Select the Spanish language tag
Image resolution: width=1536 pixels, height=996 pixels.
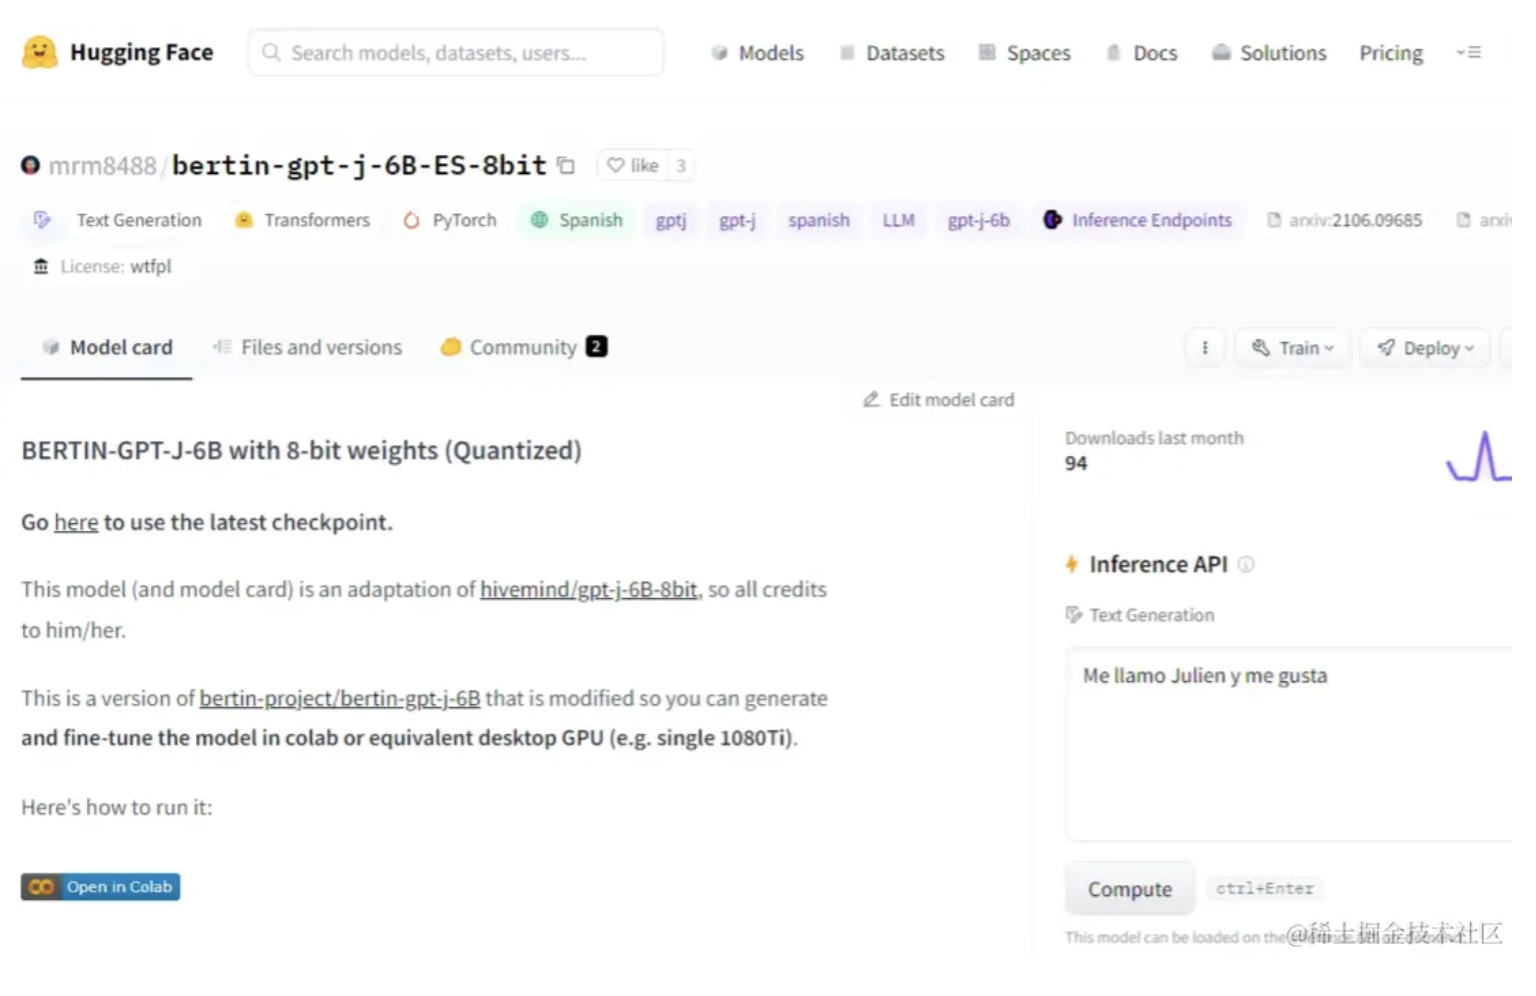[577, 220]
